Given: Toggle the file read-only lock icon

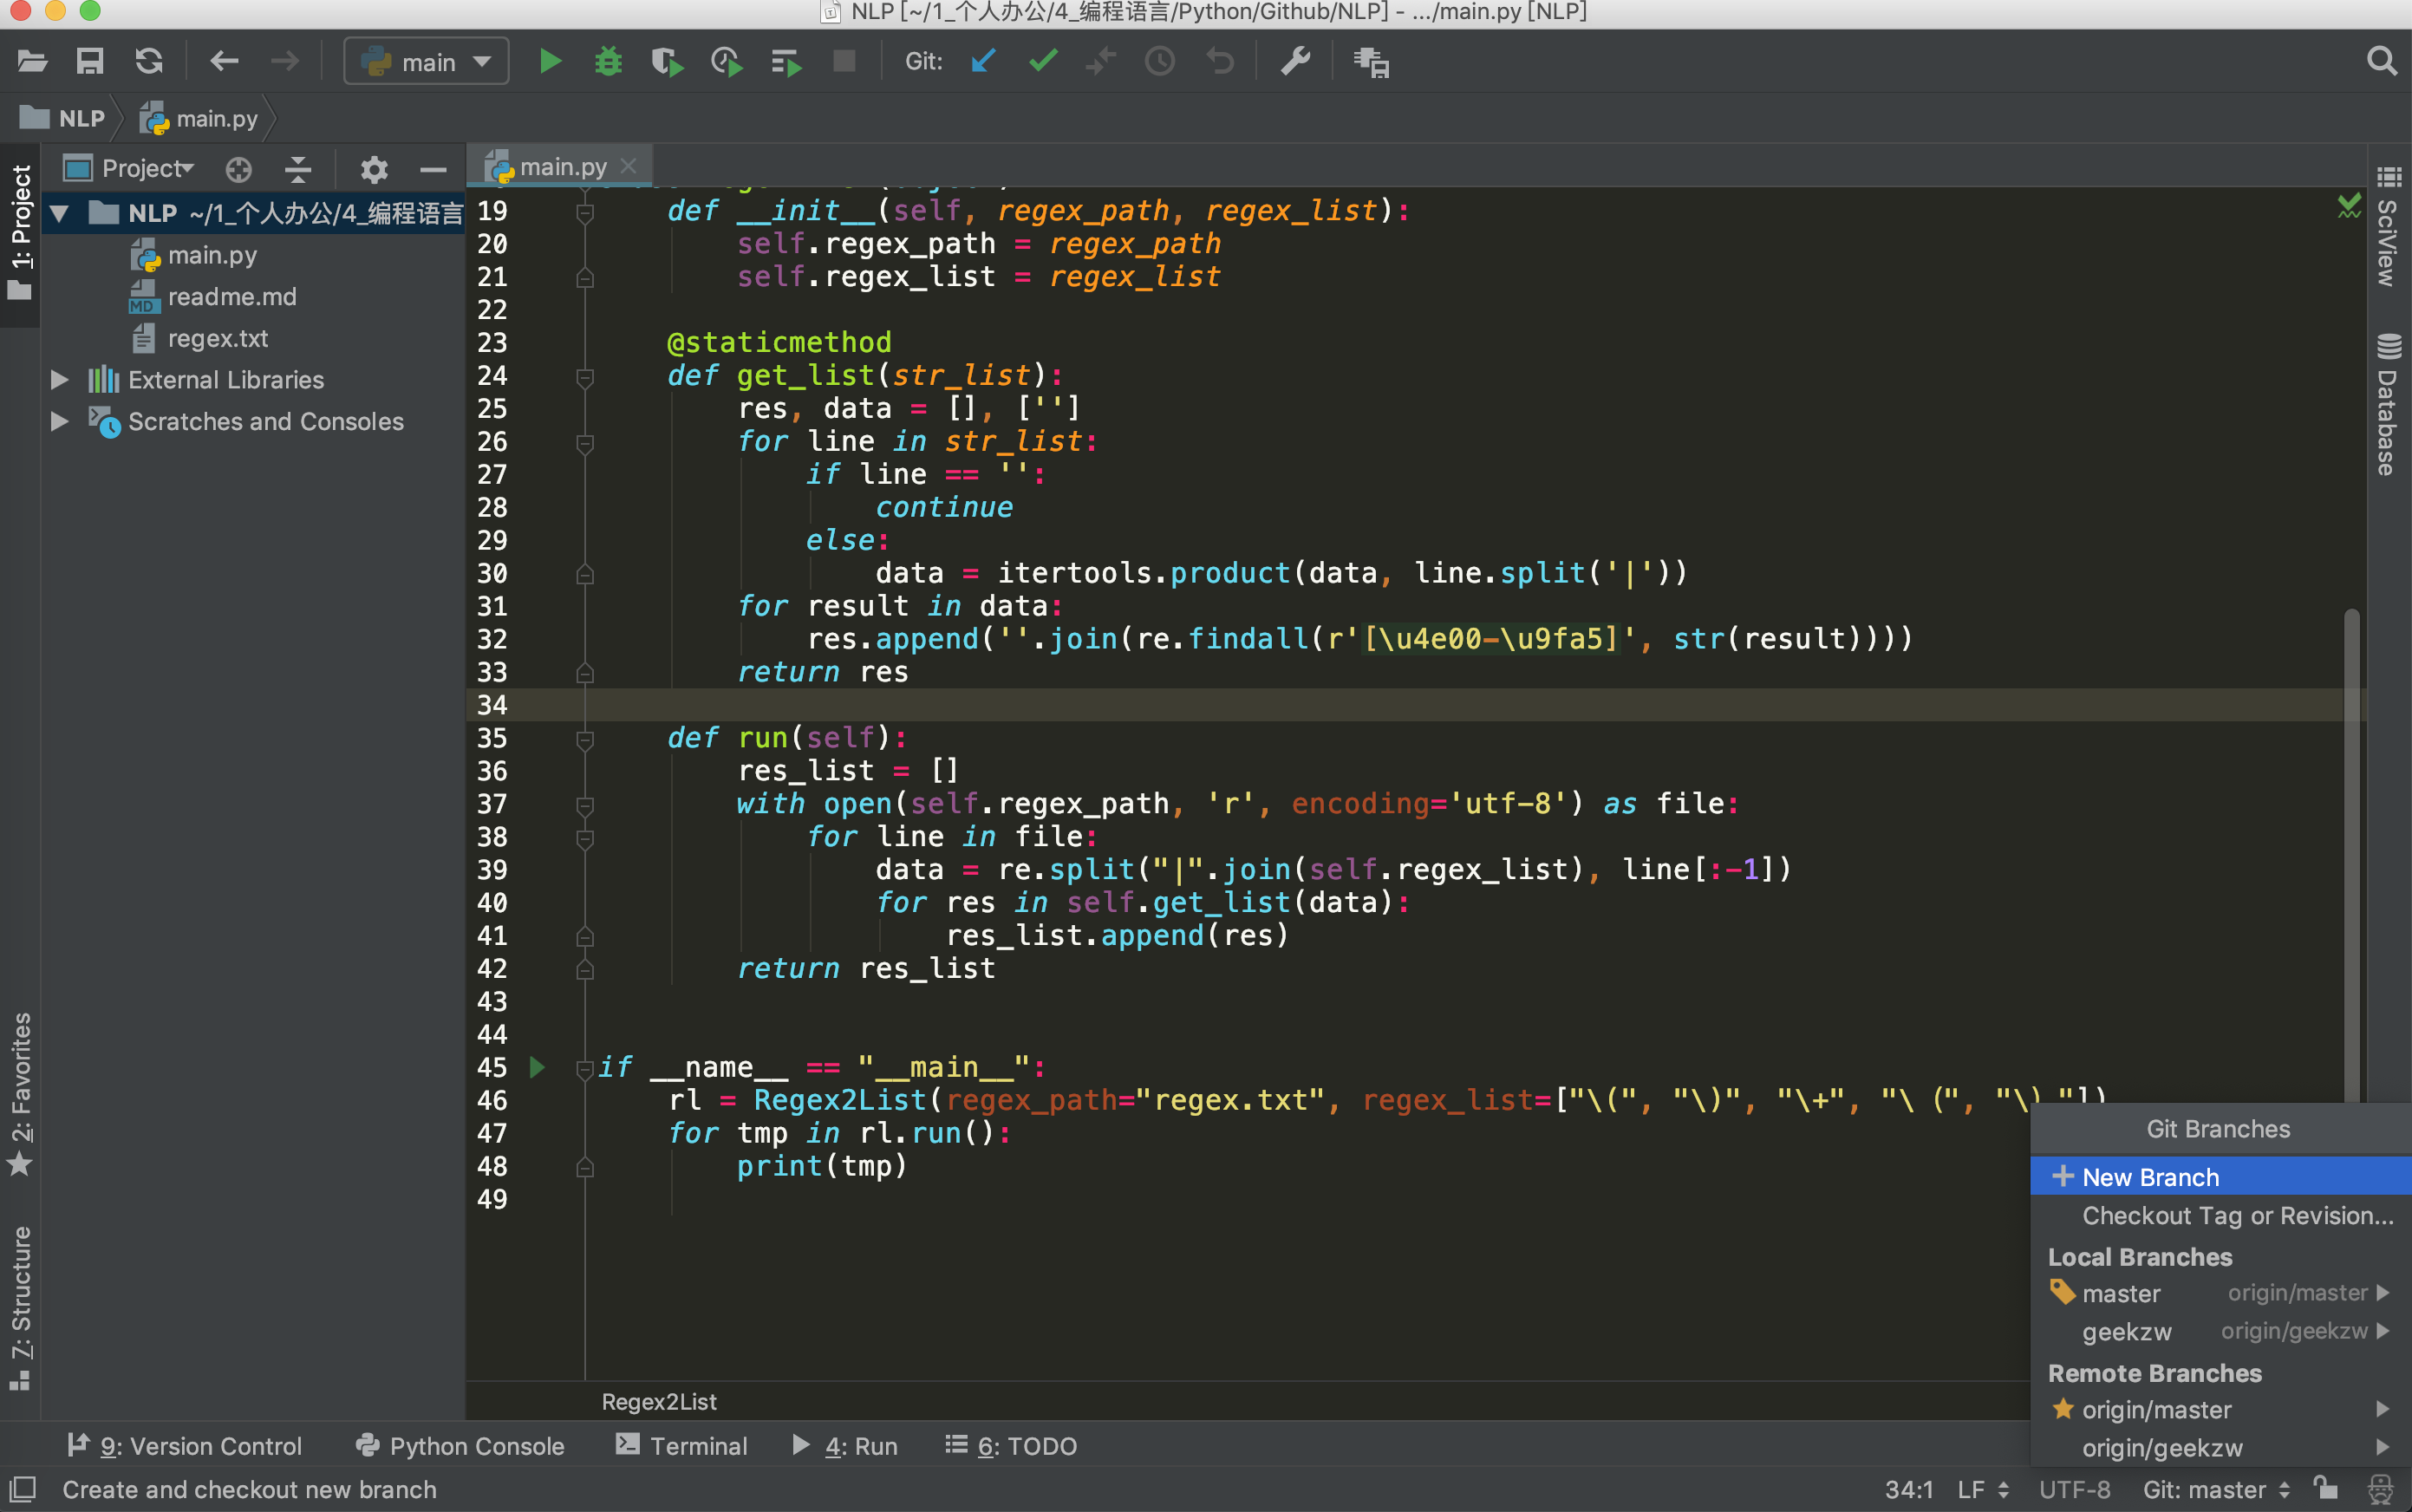Looking at the screenshot, I should [2326, 1488].
